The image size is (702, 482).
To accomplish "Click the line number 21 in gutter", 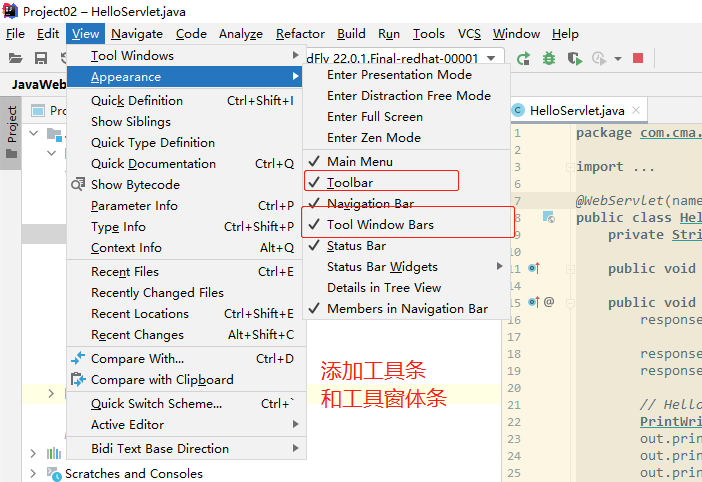I will coord(514,405).
